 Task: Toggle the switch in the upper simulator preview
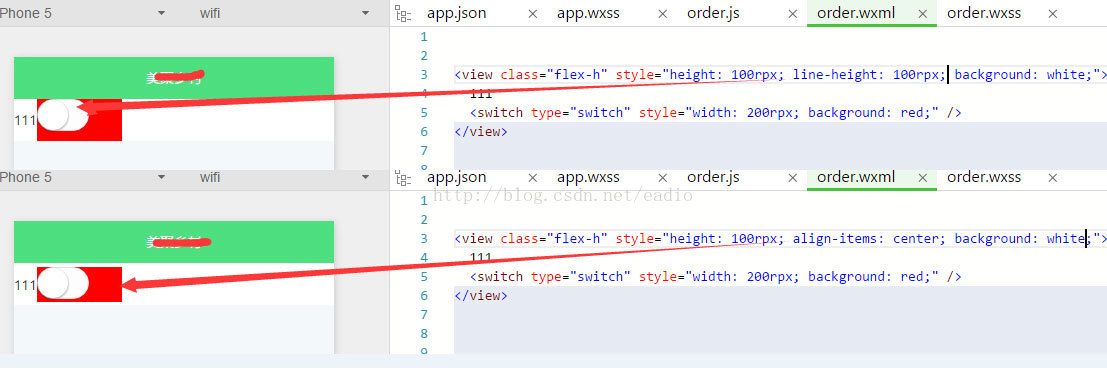[62, 116]
